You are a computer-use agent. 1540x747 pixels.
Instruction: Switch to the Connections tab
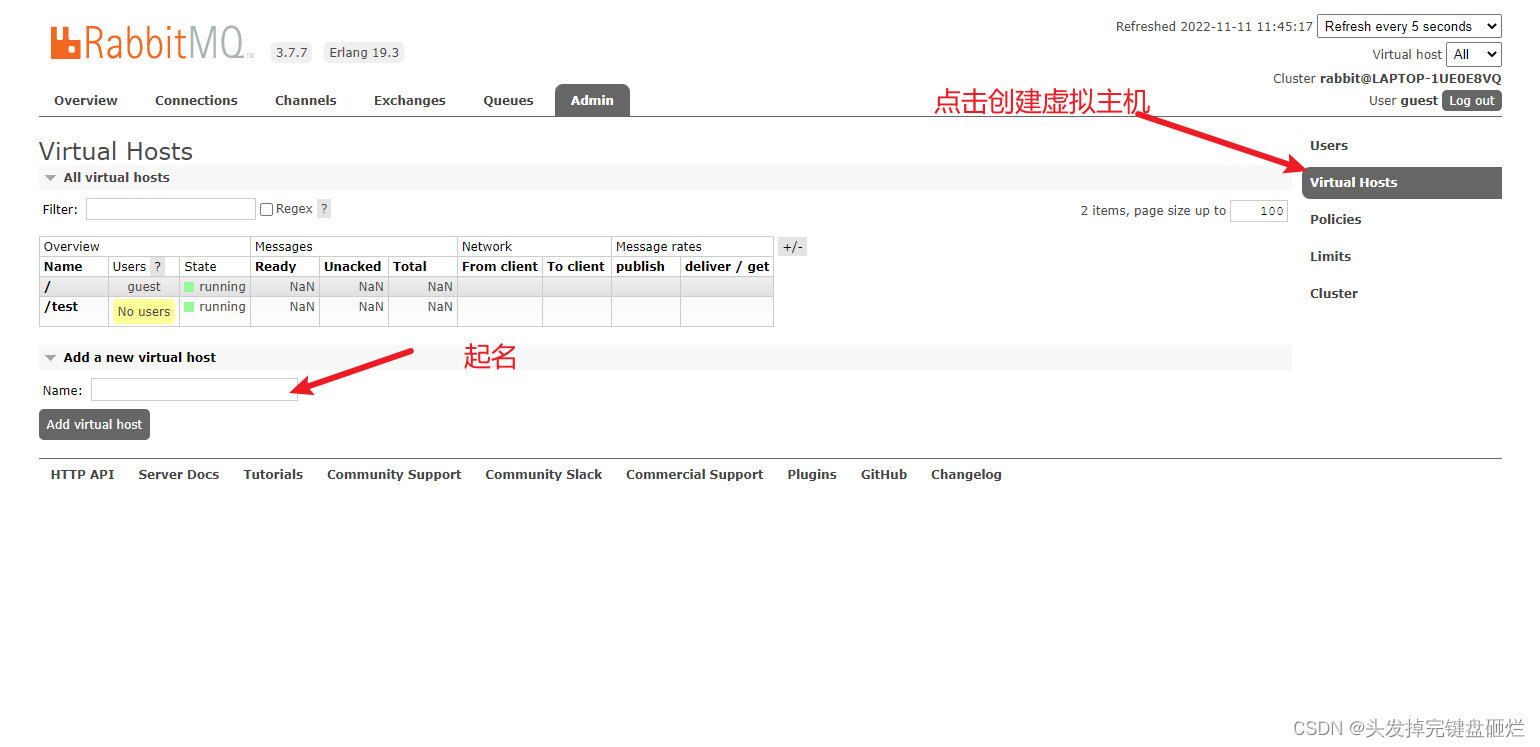(196, 100)
